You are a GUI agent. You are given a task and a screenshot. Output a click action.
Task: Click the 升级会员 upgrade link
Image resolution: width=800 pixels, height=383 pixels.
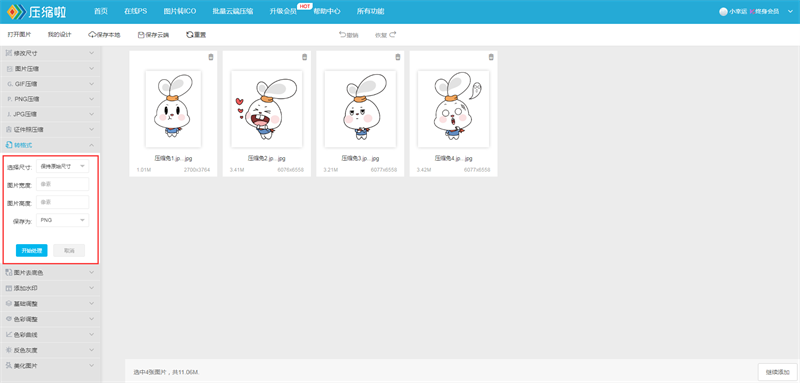pos(283,11)
